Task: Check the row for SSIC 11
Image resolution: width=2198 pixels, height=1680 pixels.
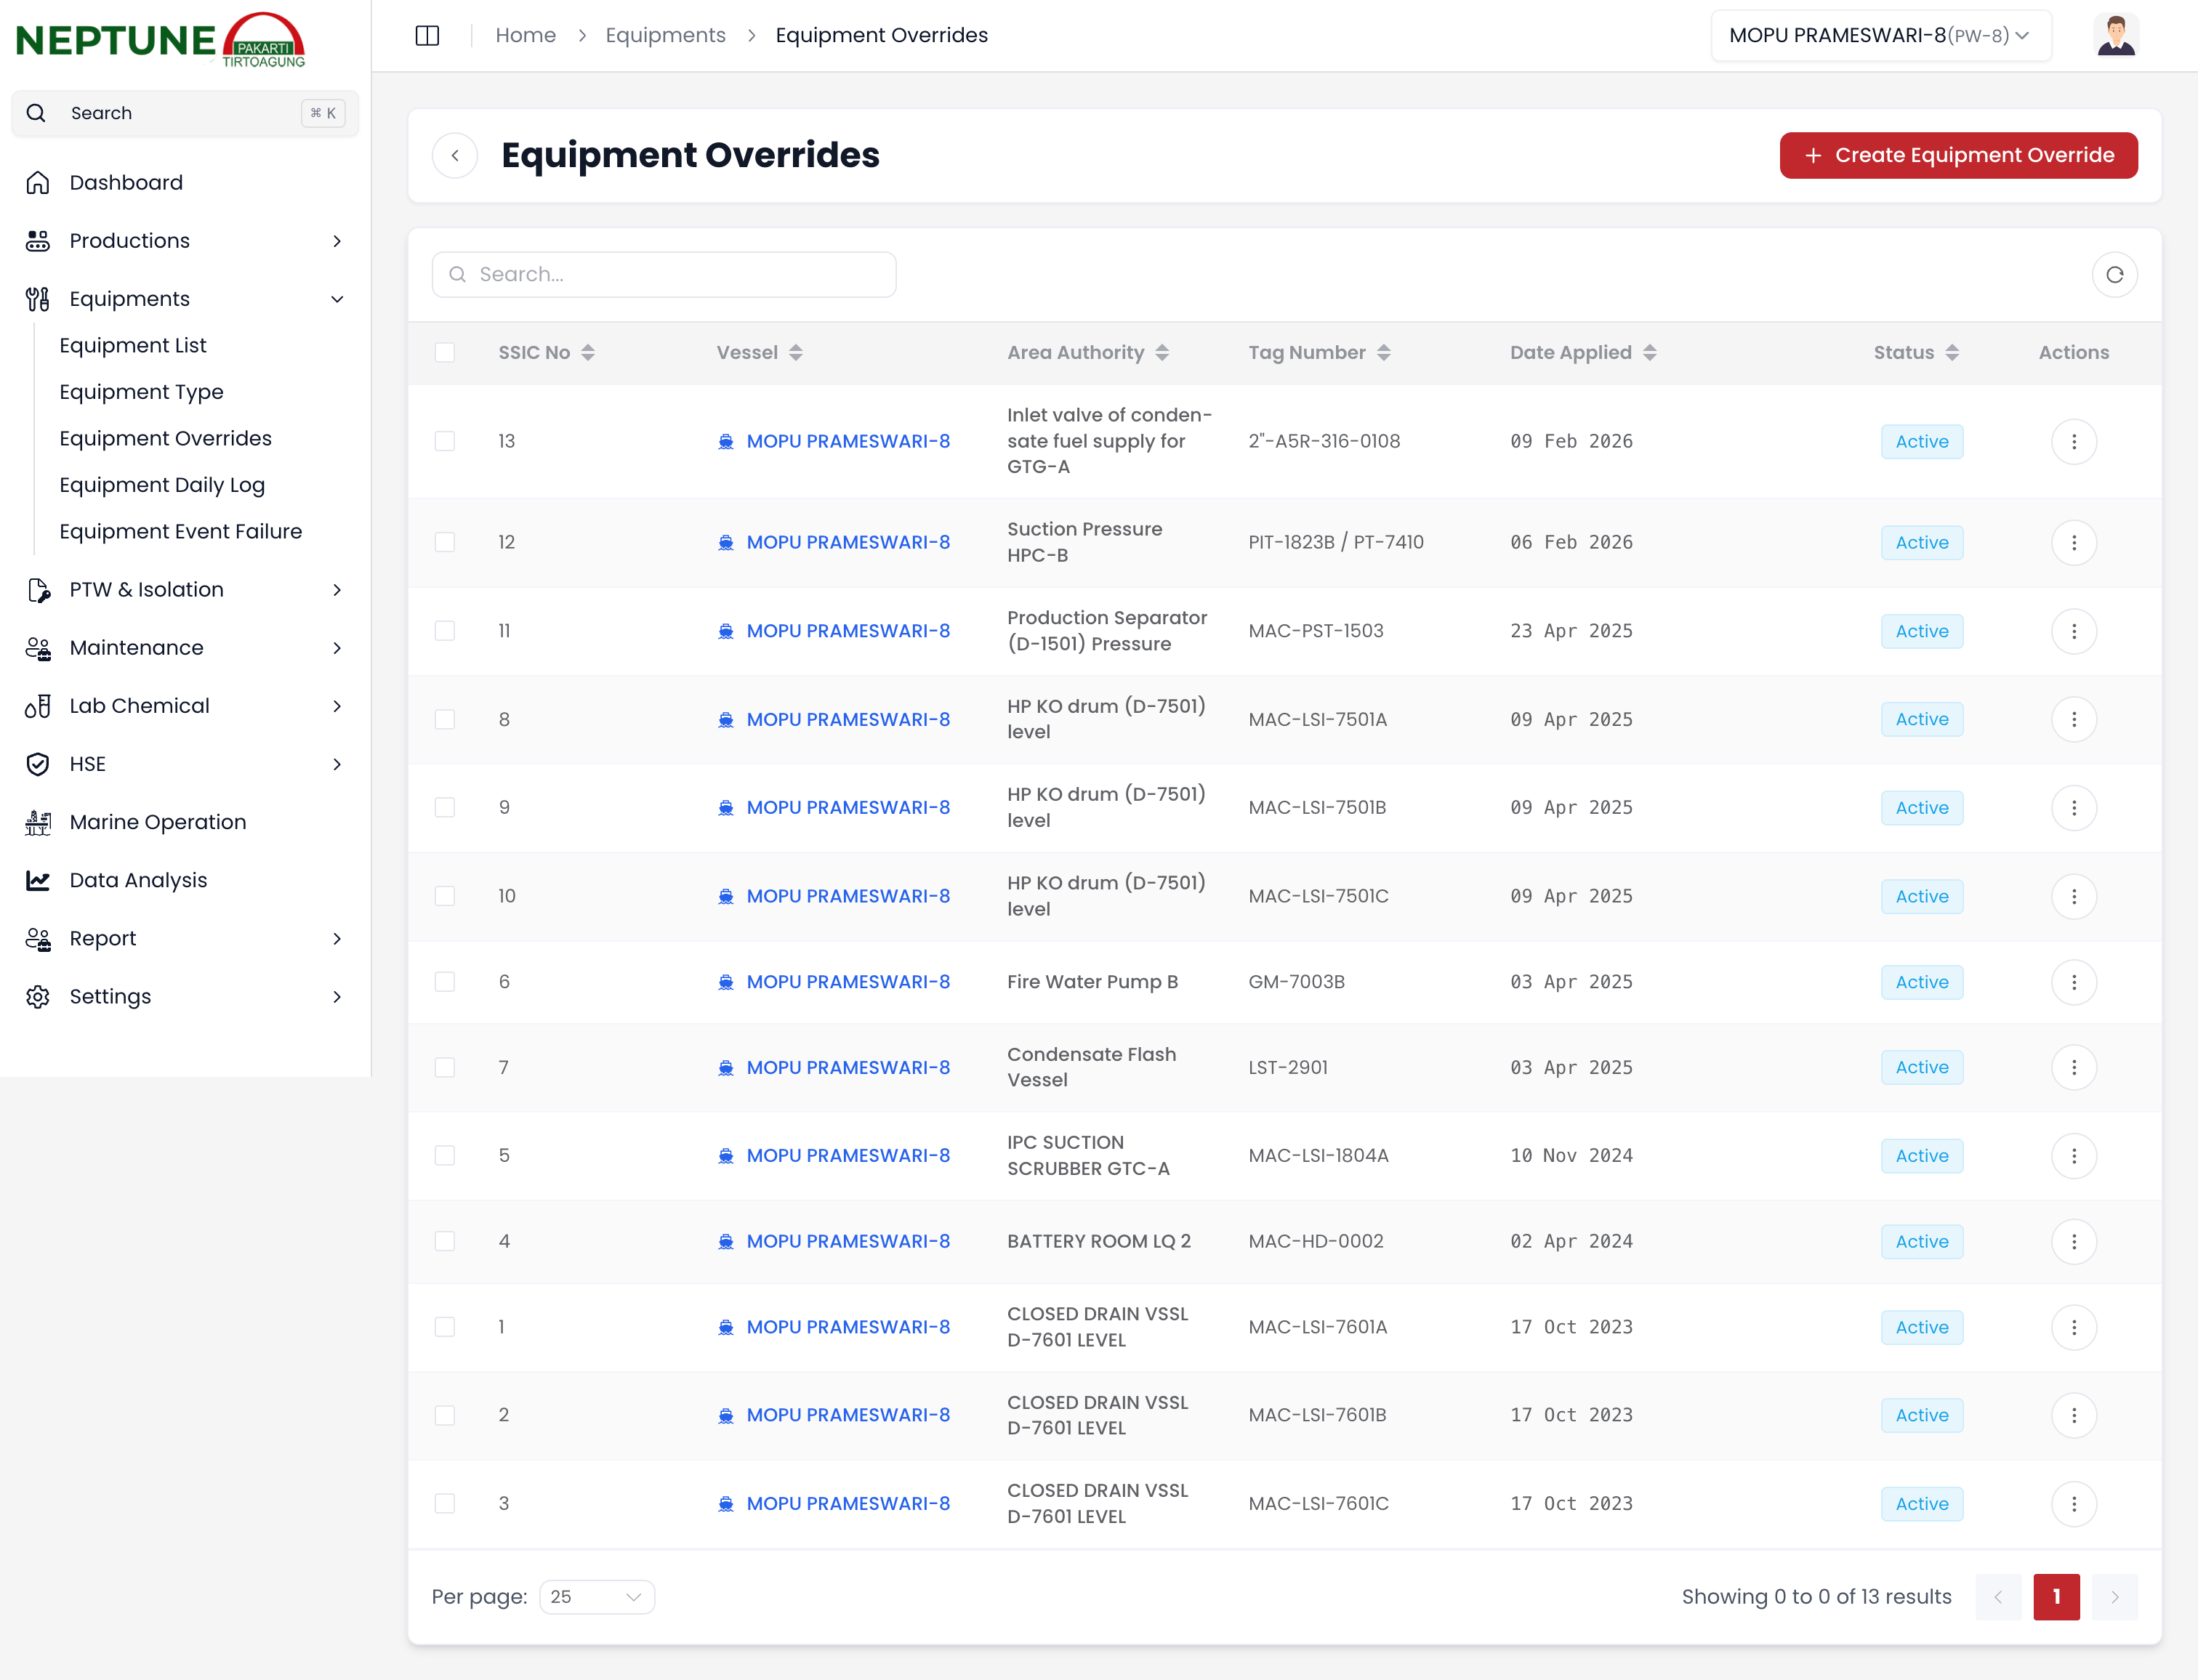Action: pyautogui.click(x=445, y=631)
